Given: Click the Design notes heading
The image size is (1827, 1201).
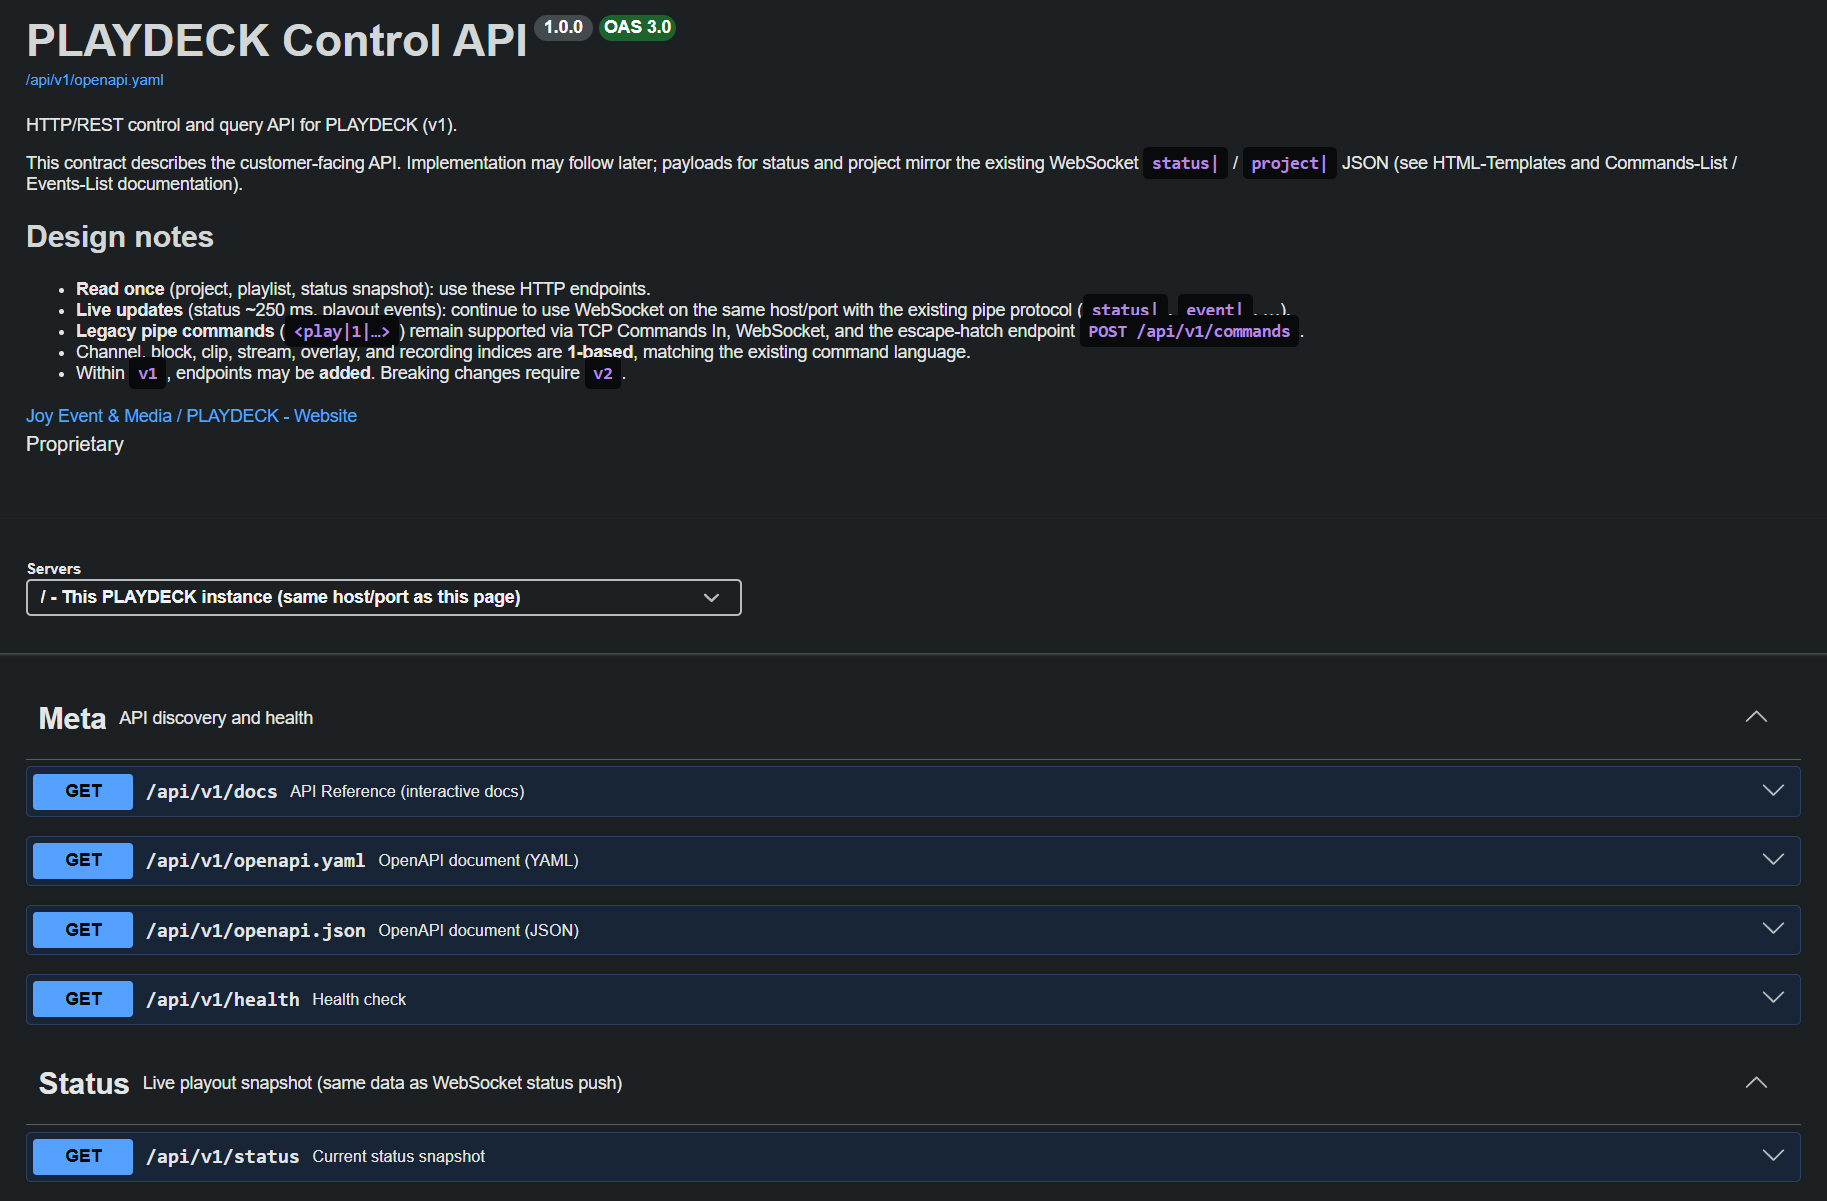Looking at the screenshot, I should [x=120, y=237].
